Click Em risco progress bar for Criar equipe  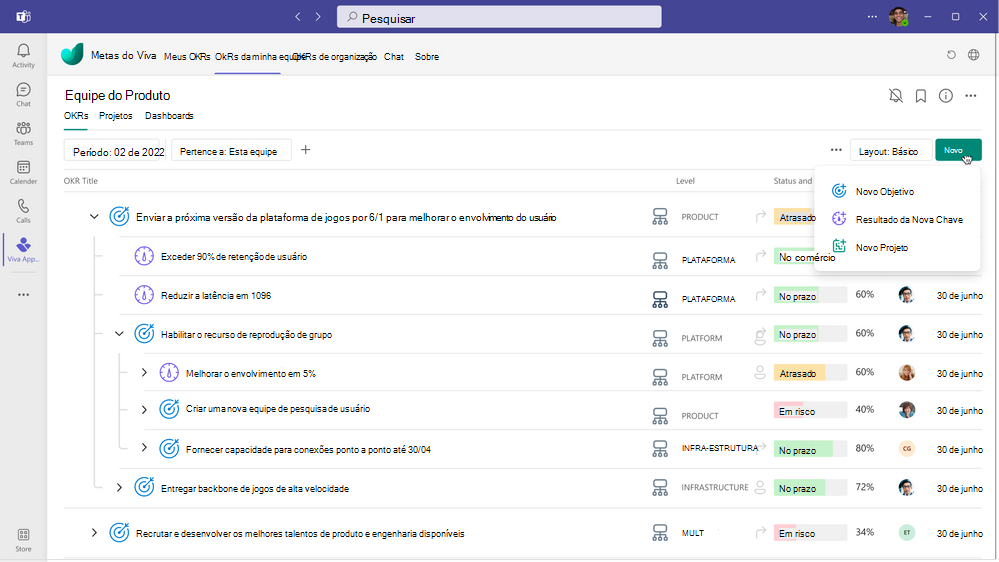pos(810,411)
